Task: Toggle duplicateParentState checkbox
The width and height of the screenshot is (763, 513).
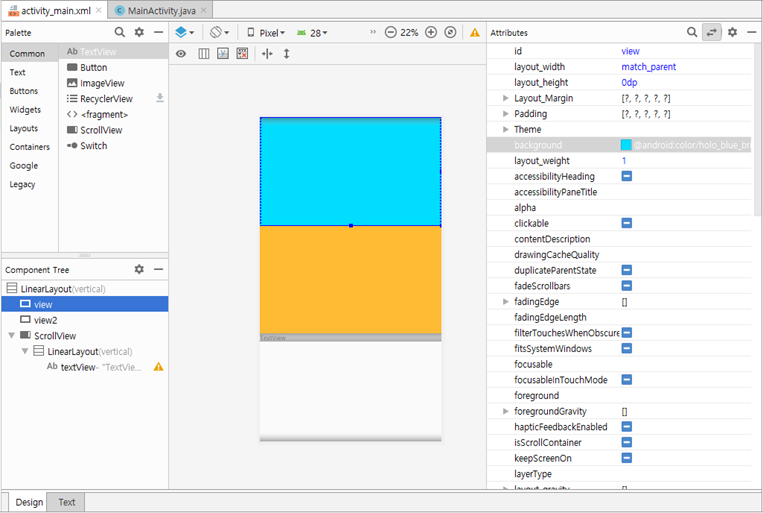Action: pyautogui.click(x=627, y=270)
